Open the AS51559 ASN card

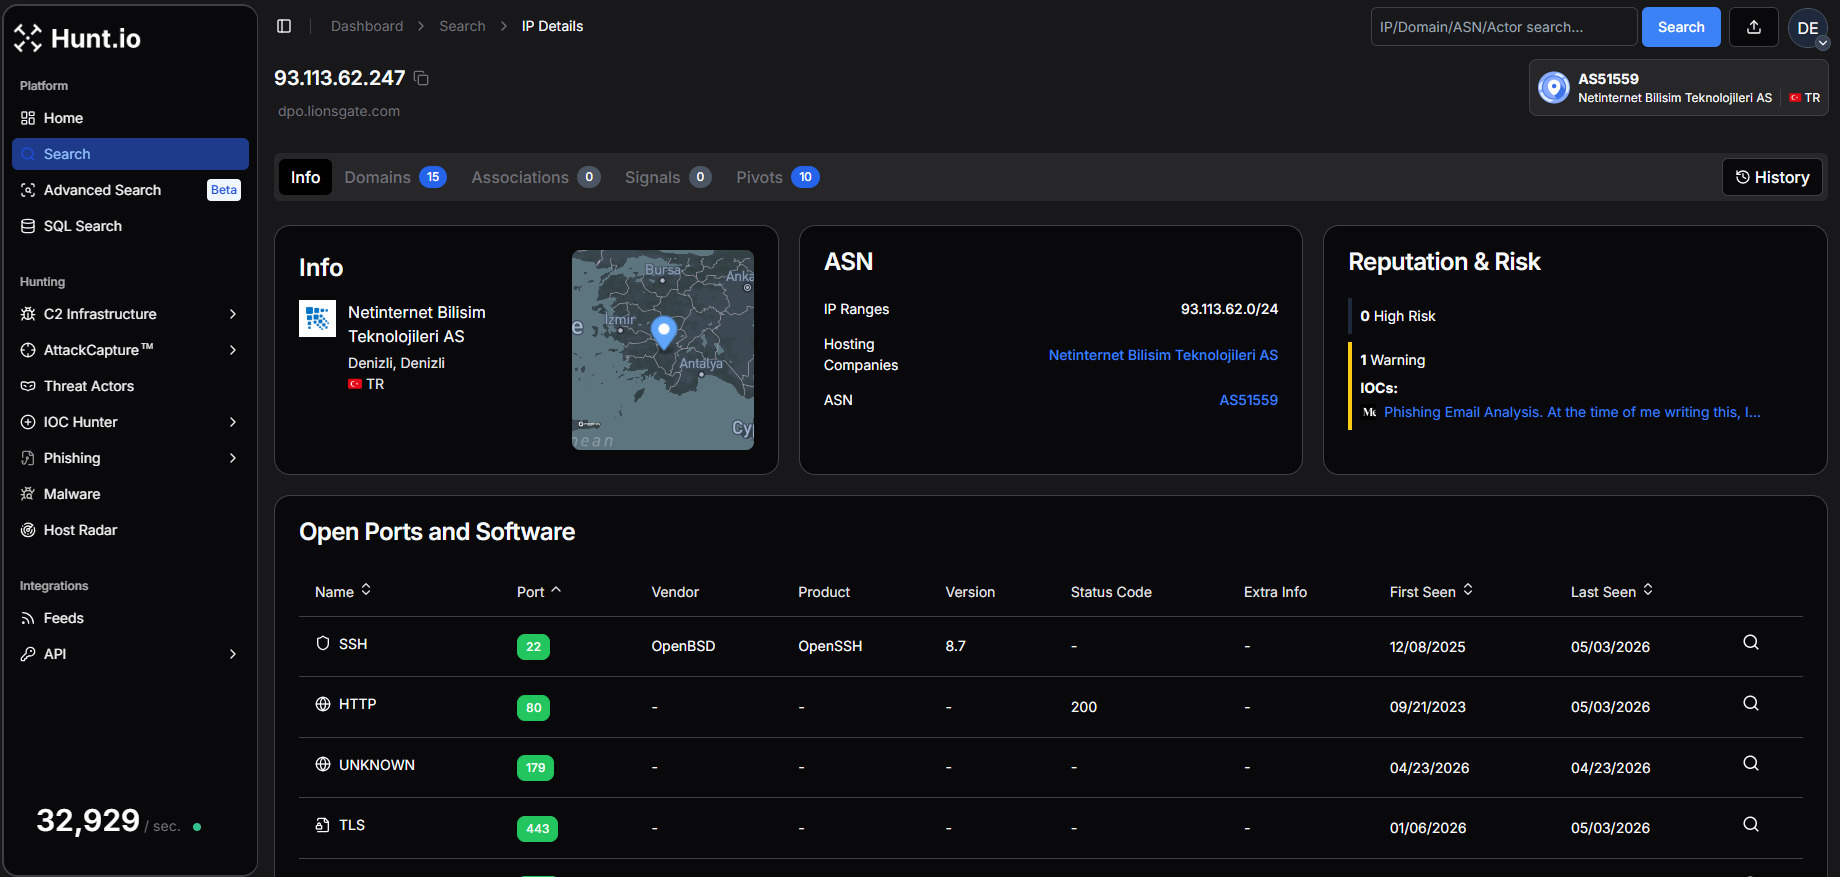1678,88
